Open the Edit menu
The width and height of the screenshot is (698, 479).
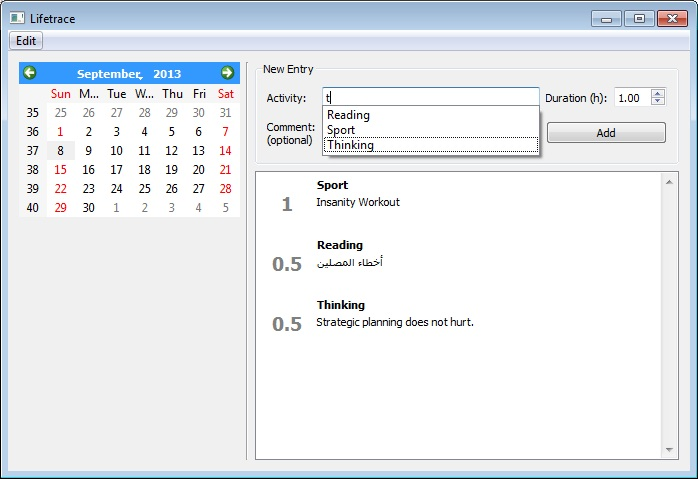coord(26,41)
